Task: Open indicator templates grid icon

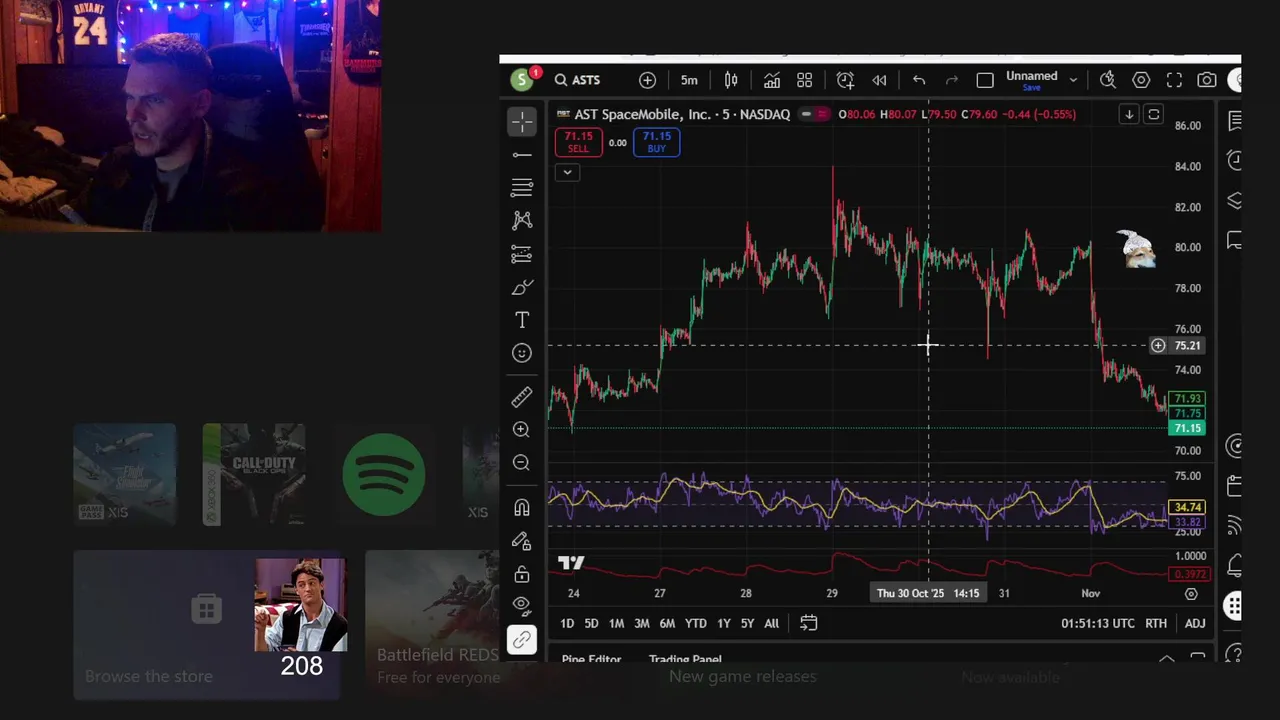Action: click(x=805, y=80)
